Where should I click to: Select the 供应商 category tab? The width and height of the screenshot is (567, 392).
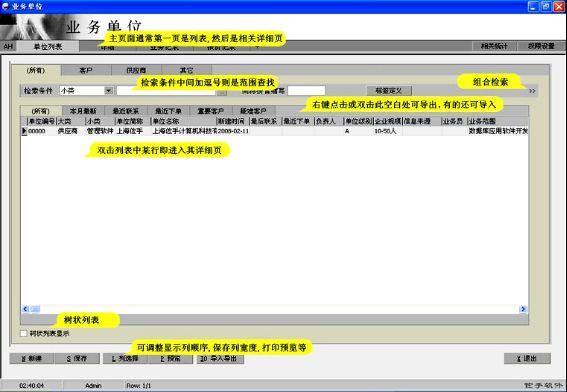[x=136, y=71]
